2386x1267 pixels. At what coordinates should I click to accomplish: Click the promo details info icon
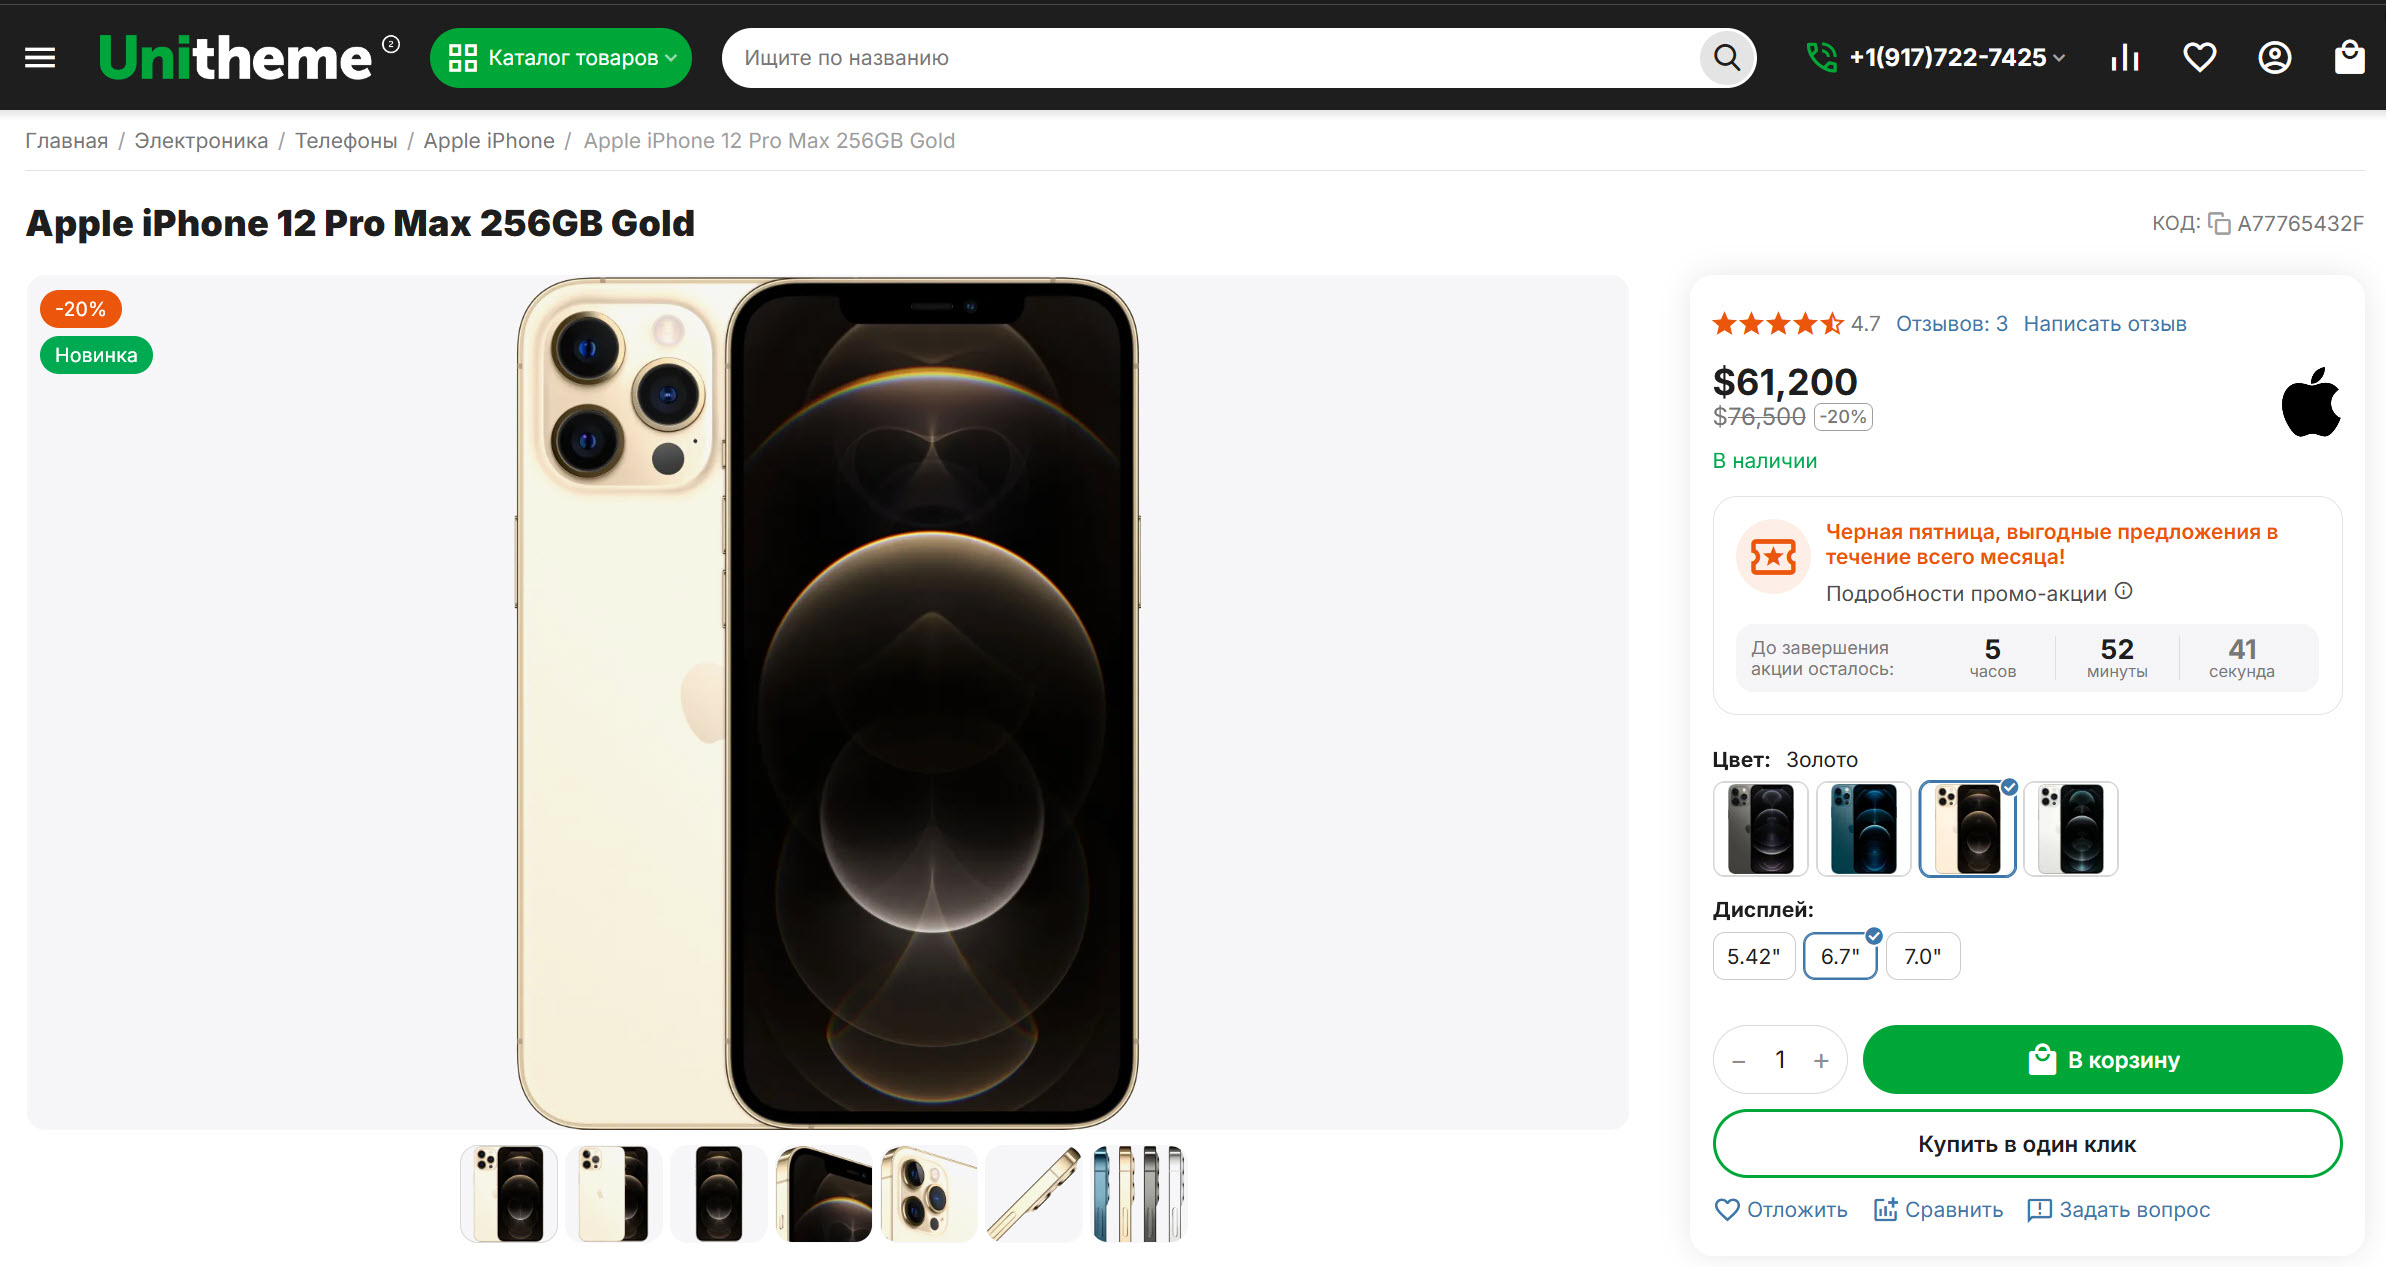(x=2124, y=591)
